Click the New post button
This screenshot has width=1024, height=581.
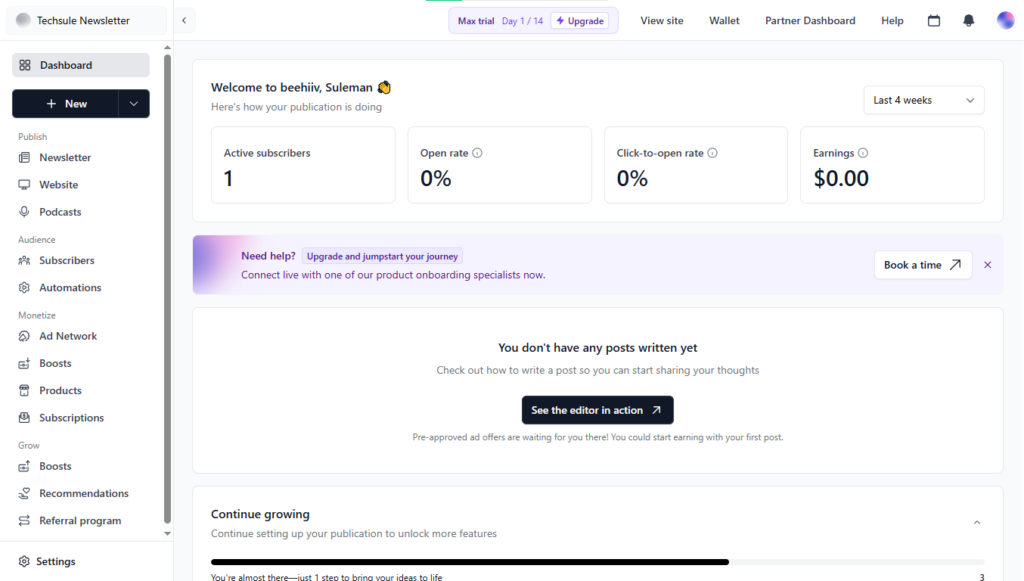(x=65, y=104)
